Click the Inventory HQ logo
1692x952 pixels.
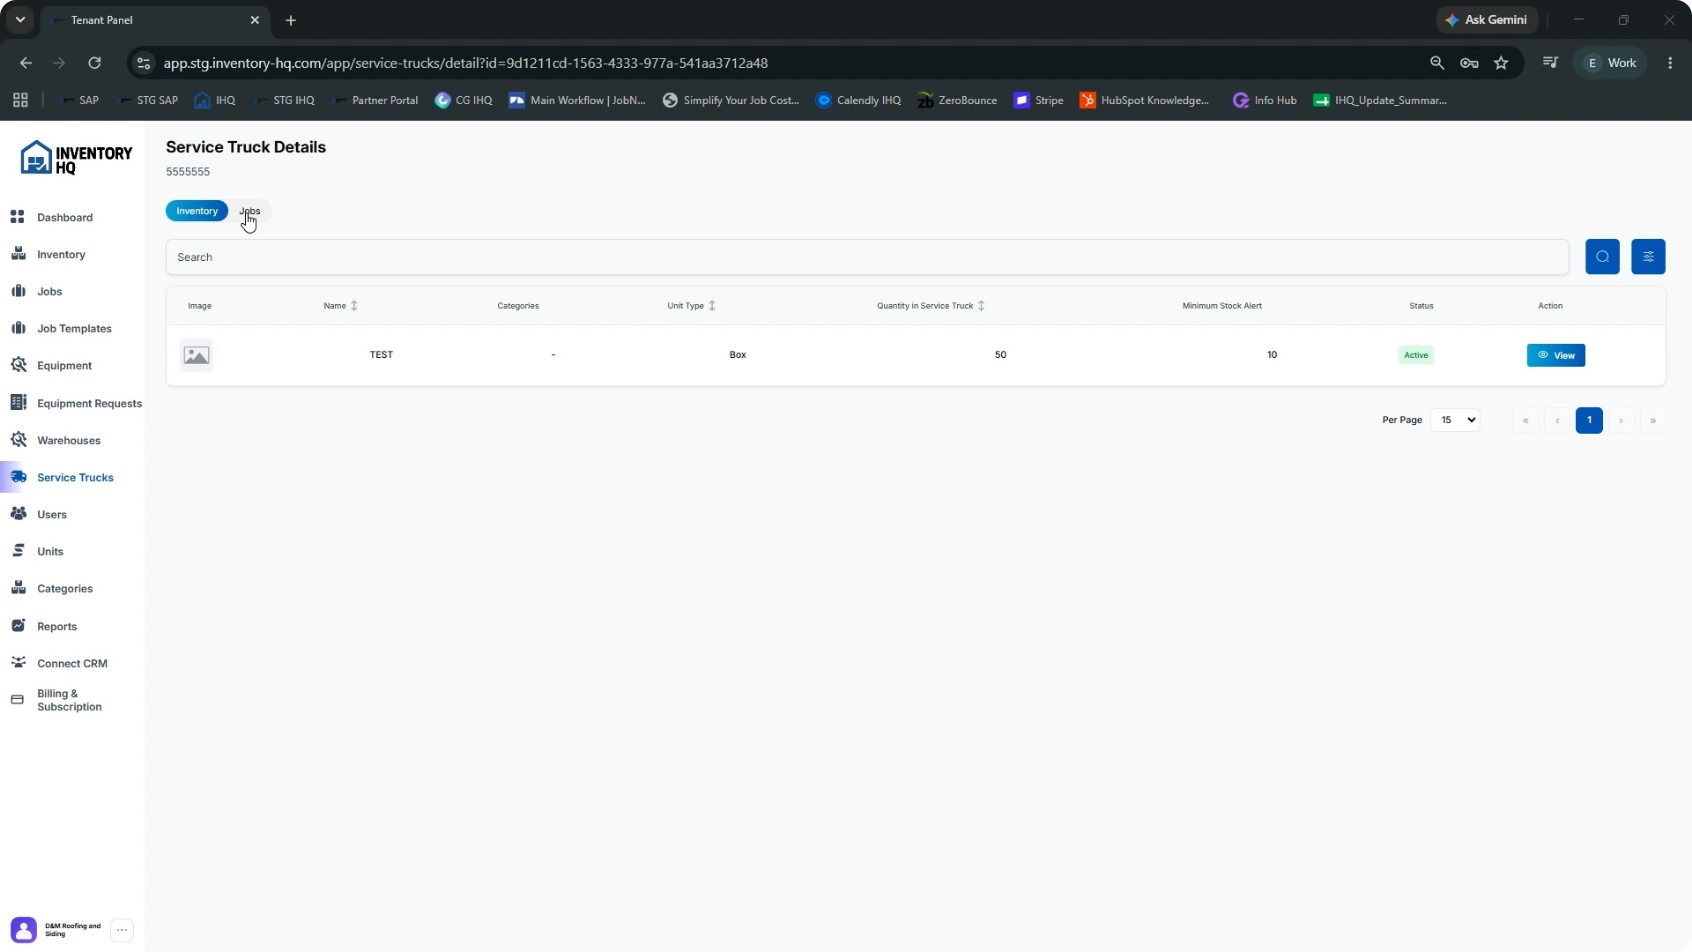[x=76, y=158]
